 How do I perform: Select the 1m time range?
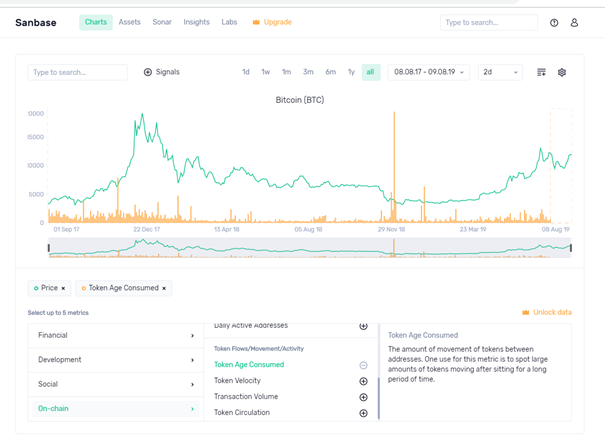(x=286, y=72)
